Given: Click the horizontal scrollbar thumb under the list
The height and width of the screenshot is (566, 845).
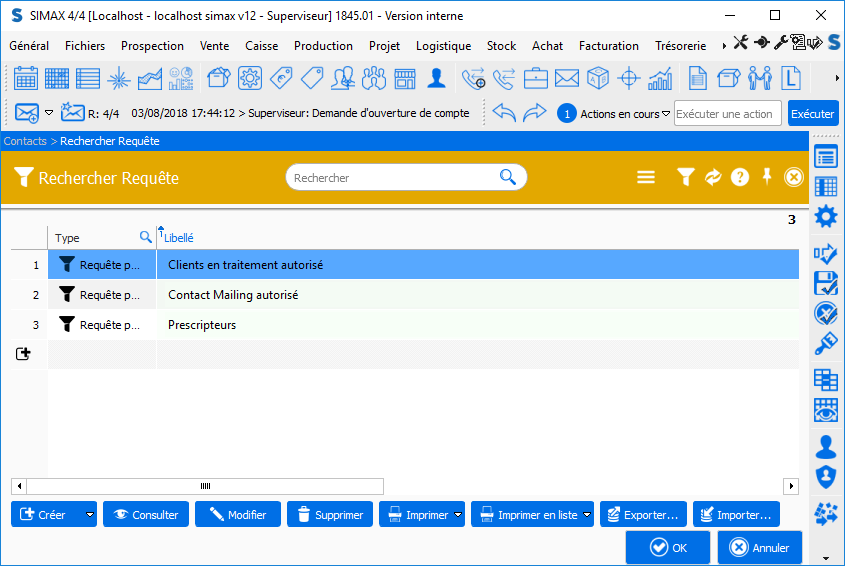Looking at the screenshot, I should tap(205, 486).
